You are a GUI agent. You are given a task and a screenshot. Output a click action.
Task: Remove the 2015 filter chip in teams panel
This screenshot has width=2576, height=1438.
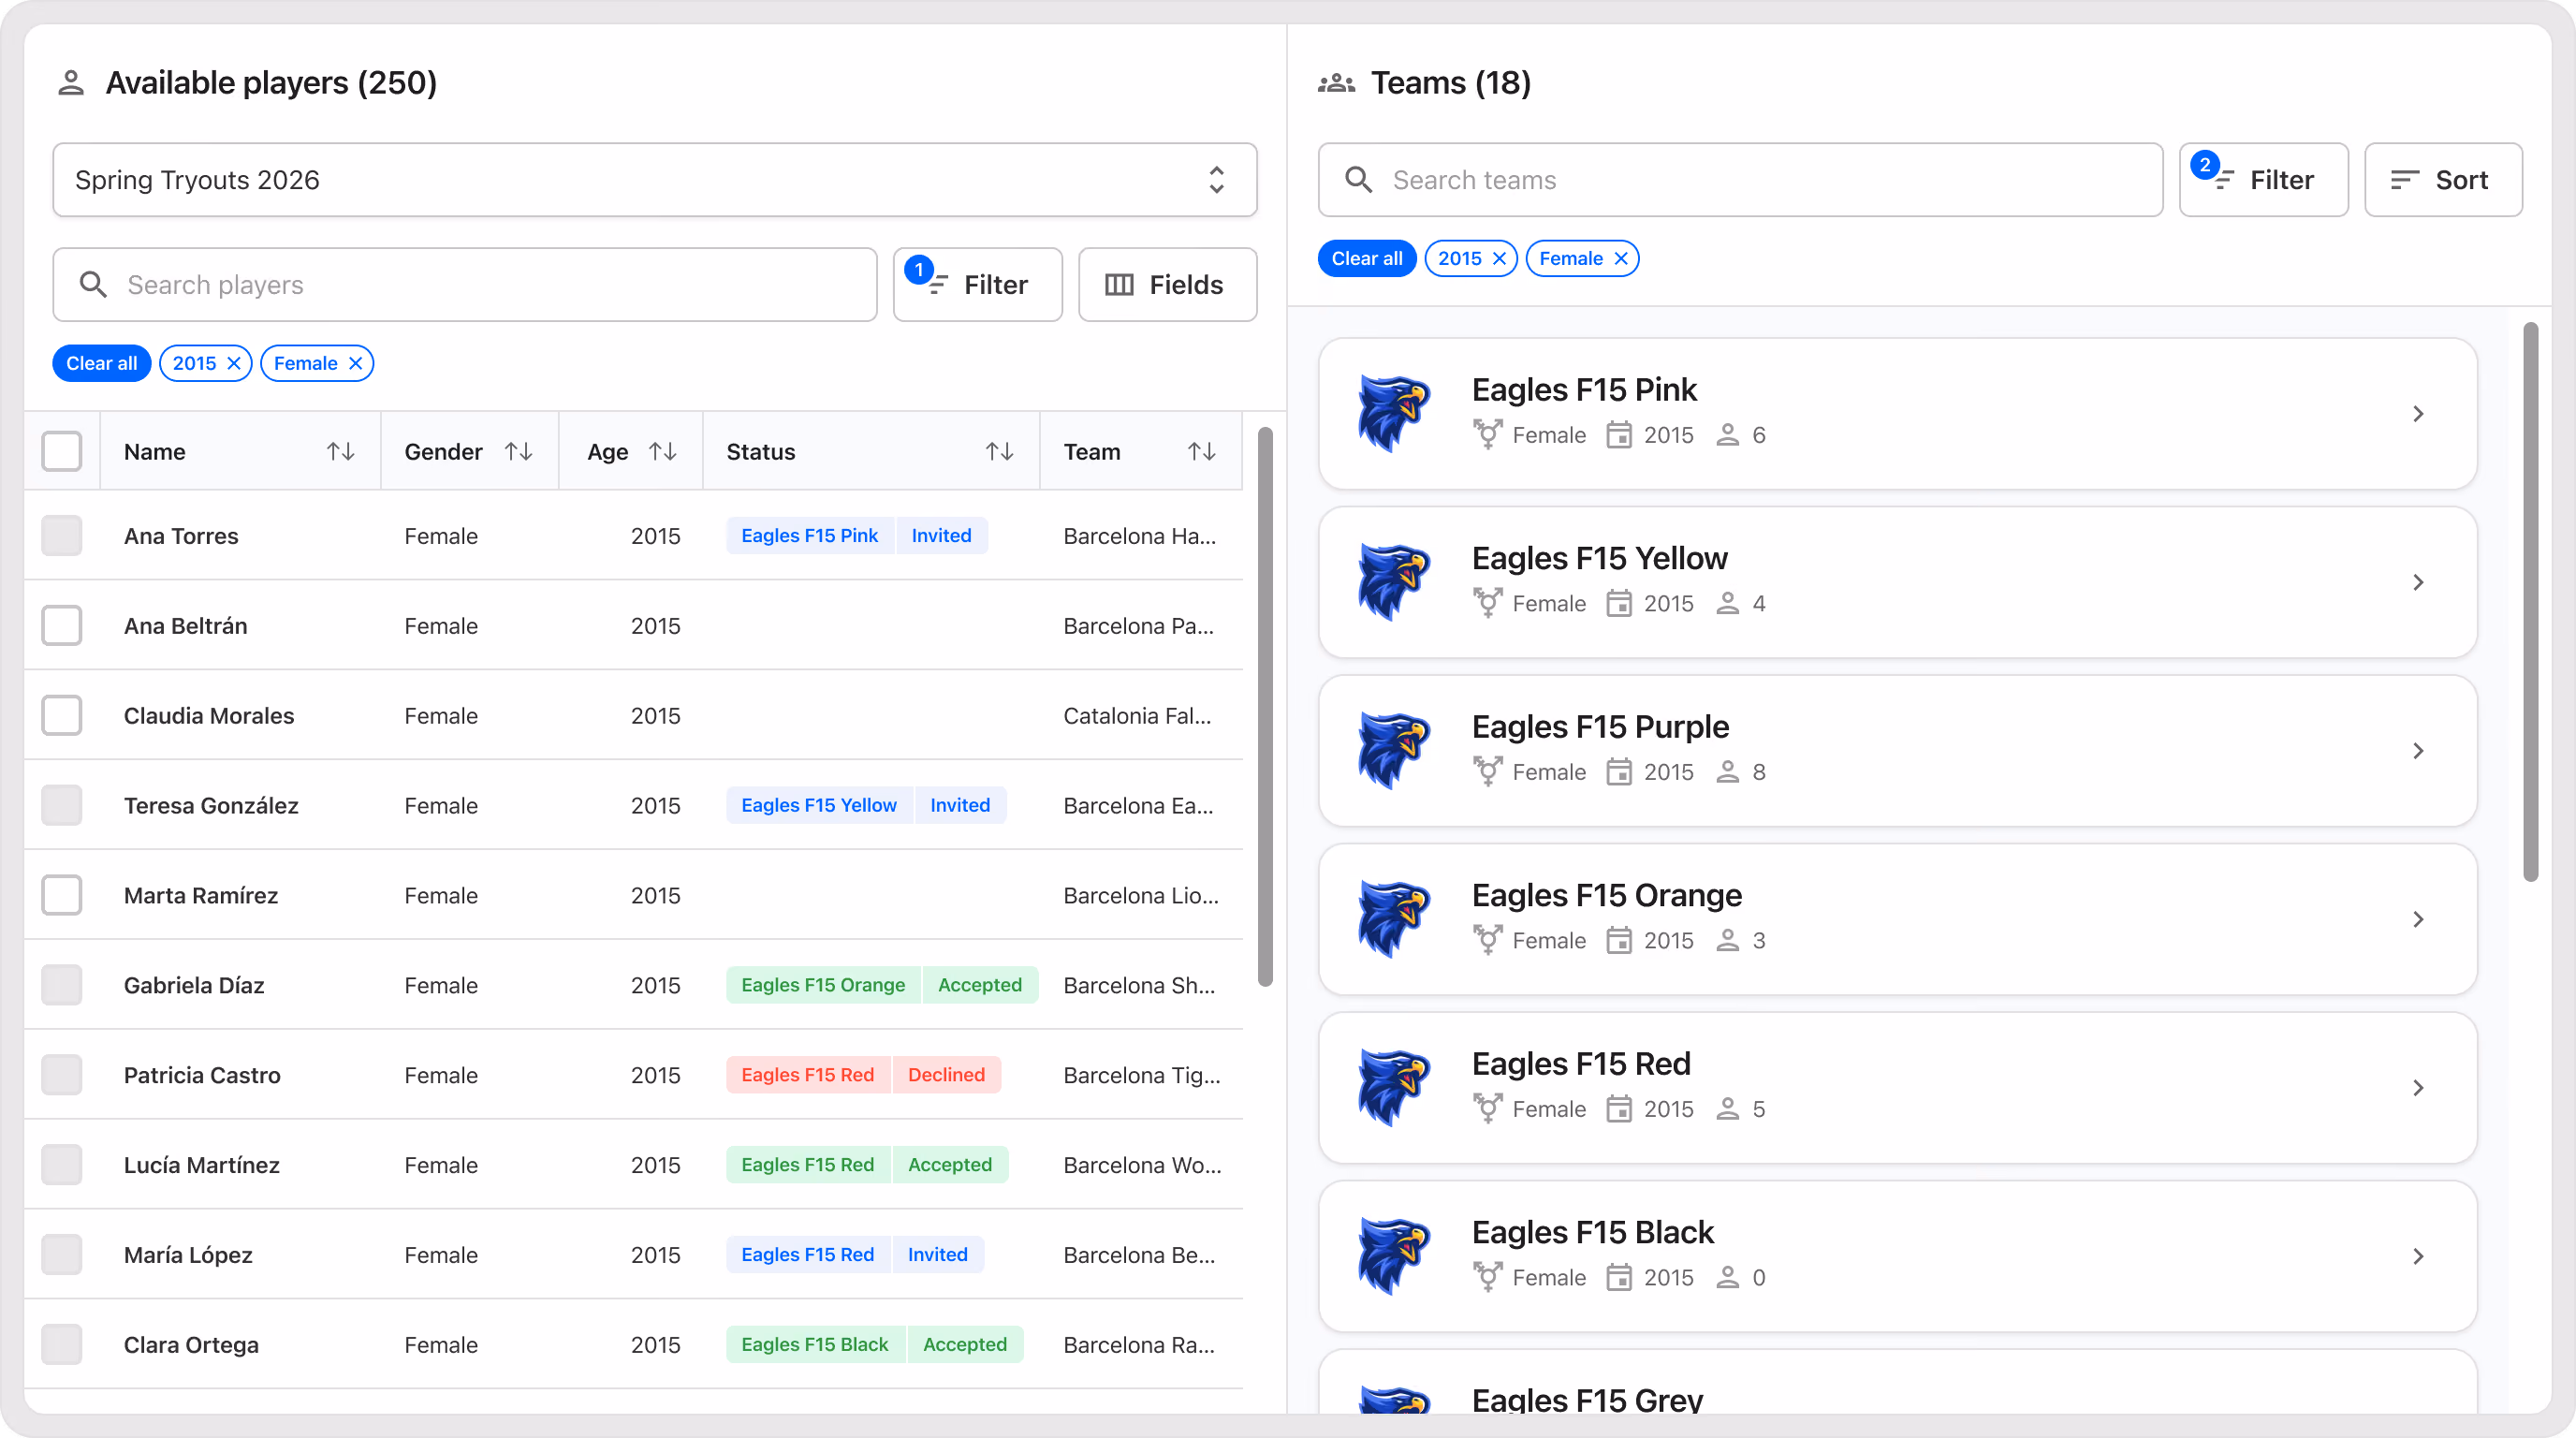[1499, 259]
